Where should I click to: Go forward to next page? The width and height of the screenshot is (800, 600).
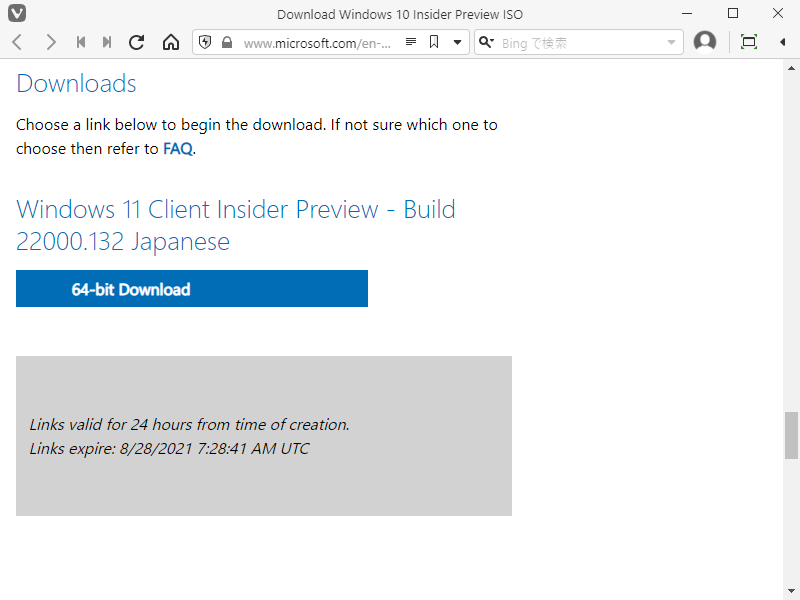coord(50,42)
